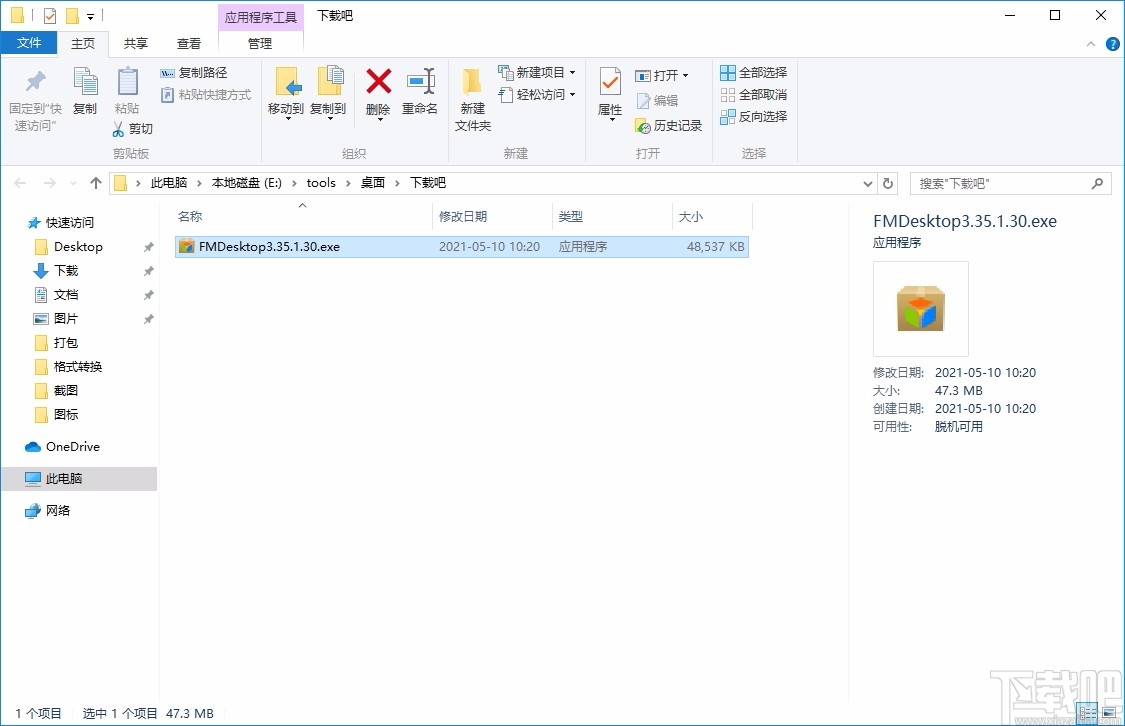Screen dimensions: 1125x726
Task: Click inside the 搜索下载吧 search box
Action: [x=1000, y=183]
